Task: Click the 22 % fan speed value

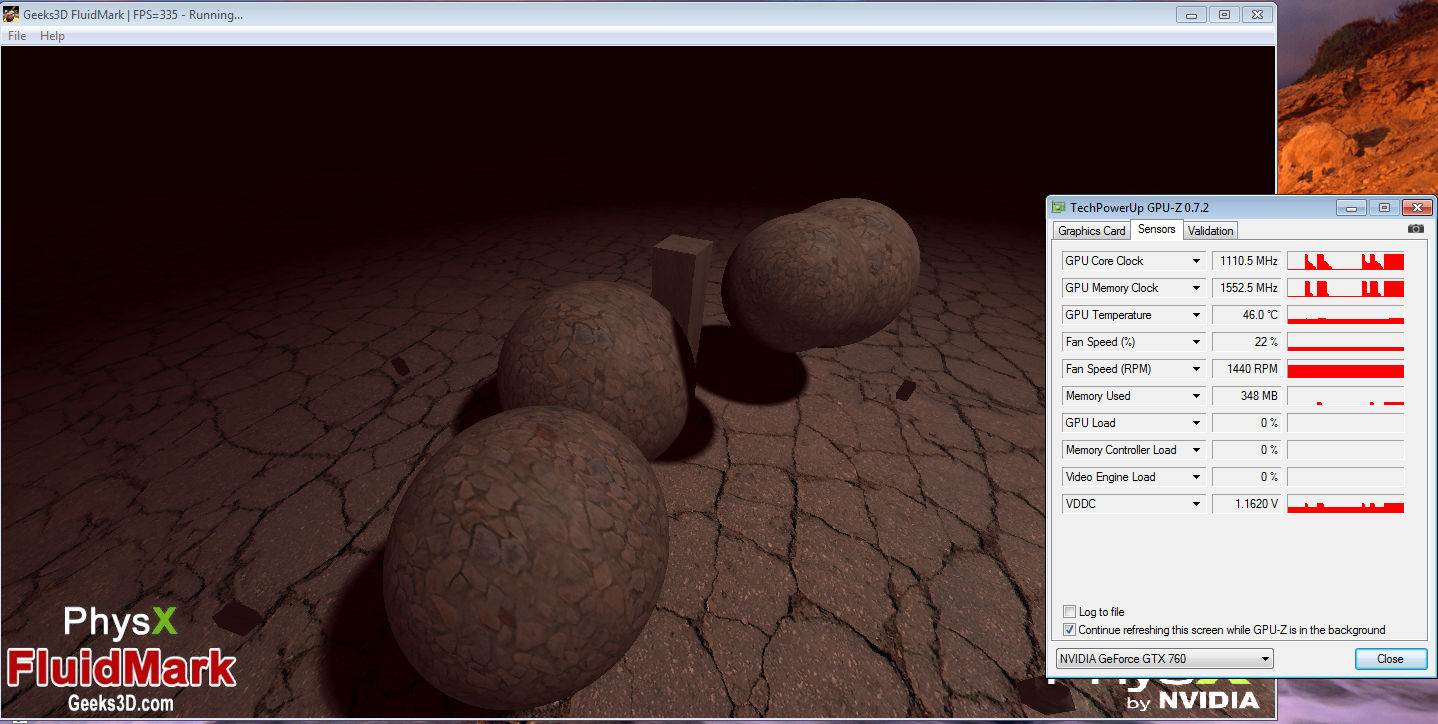Action: pyautogui.click(x=1246, y=342)
